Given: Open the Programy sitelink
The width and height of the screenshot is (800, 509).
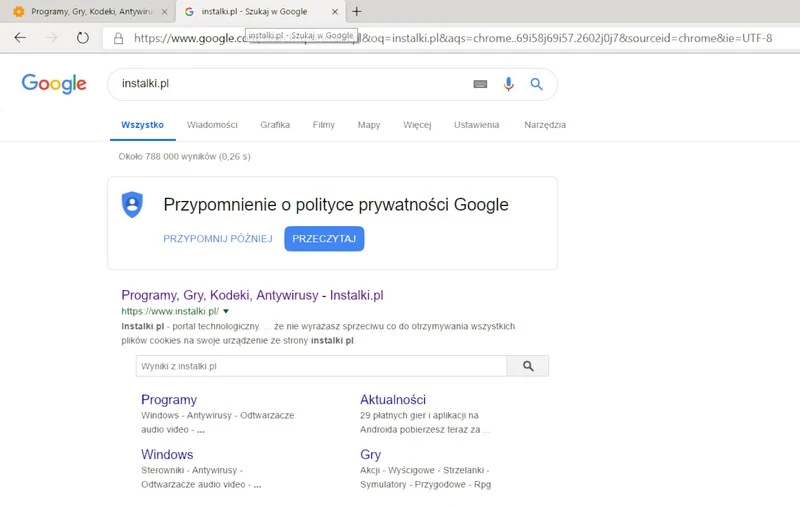Looking at the screenshot, I should tap(169, 400).
